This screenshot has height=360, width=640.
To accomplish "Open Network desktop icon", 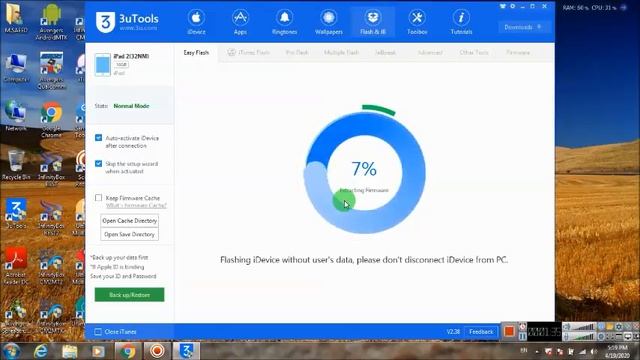I will (x=16, y=116).
